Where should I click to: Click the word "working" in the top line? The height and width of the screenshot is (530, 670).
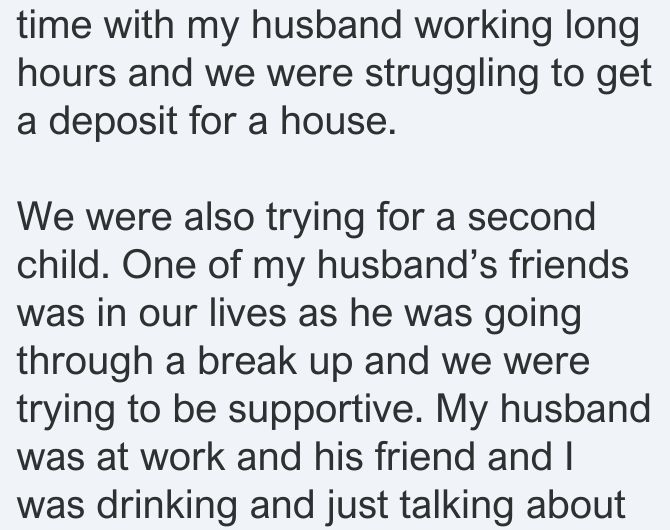click(483, 26)
